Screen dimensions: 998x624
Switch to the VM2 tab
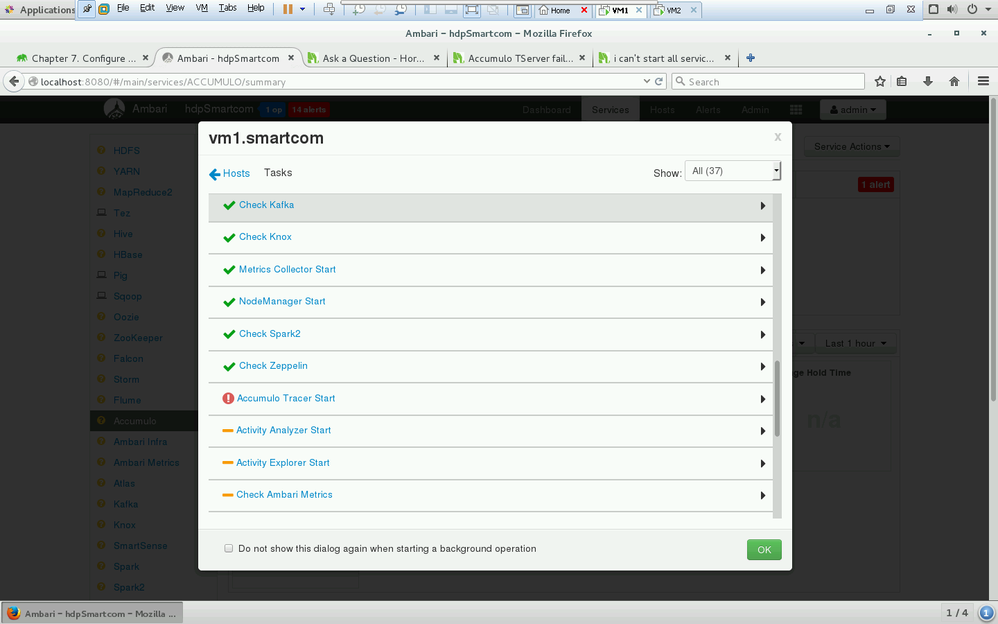tap(673, 10)
